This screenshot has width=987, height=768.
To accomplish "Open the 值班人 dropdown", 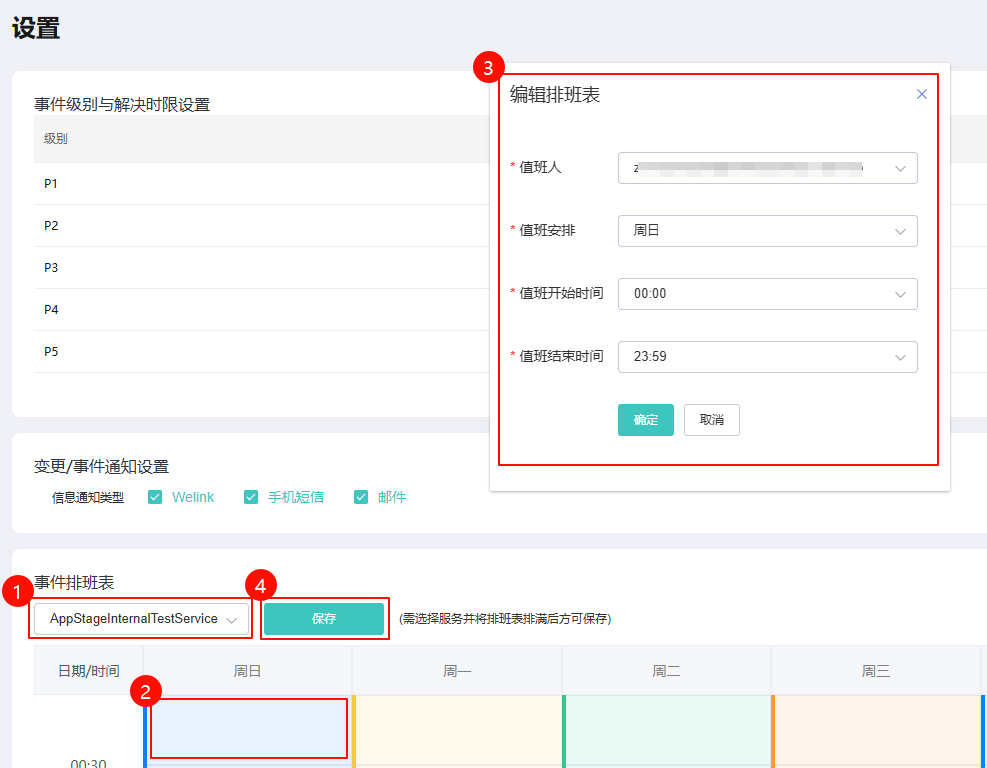I will pos(767,168).
